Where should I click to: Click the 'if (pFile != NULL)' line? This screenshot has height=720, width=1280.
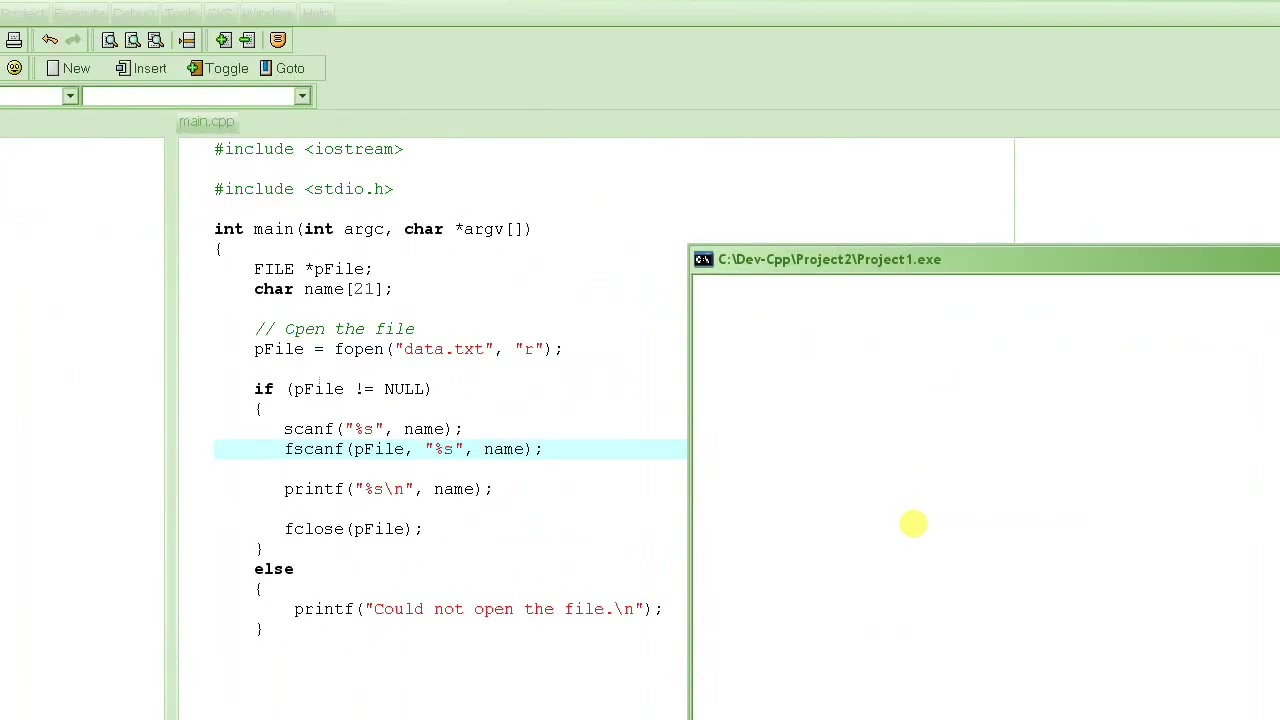pos(342,389)
